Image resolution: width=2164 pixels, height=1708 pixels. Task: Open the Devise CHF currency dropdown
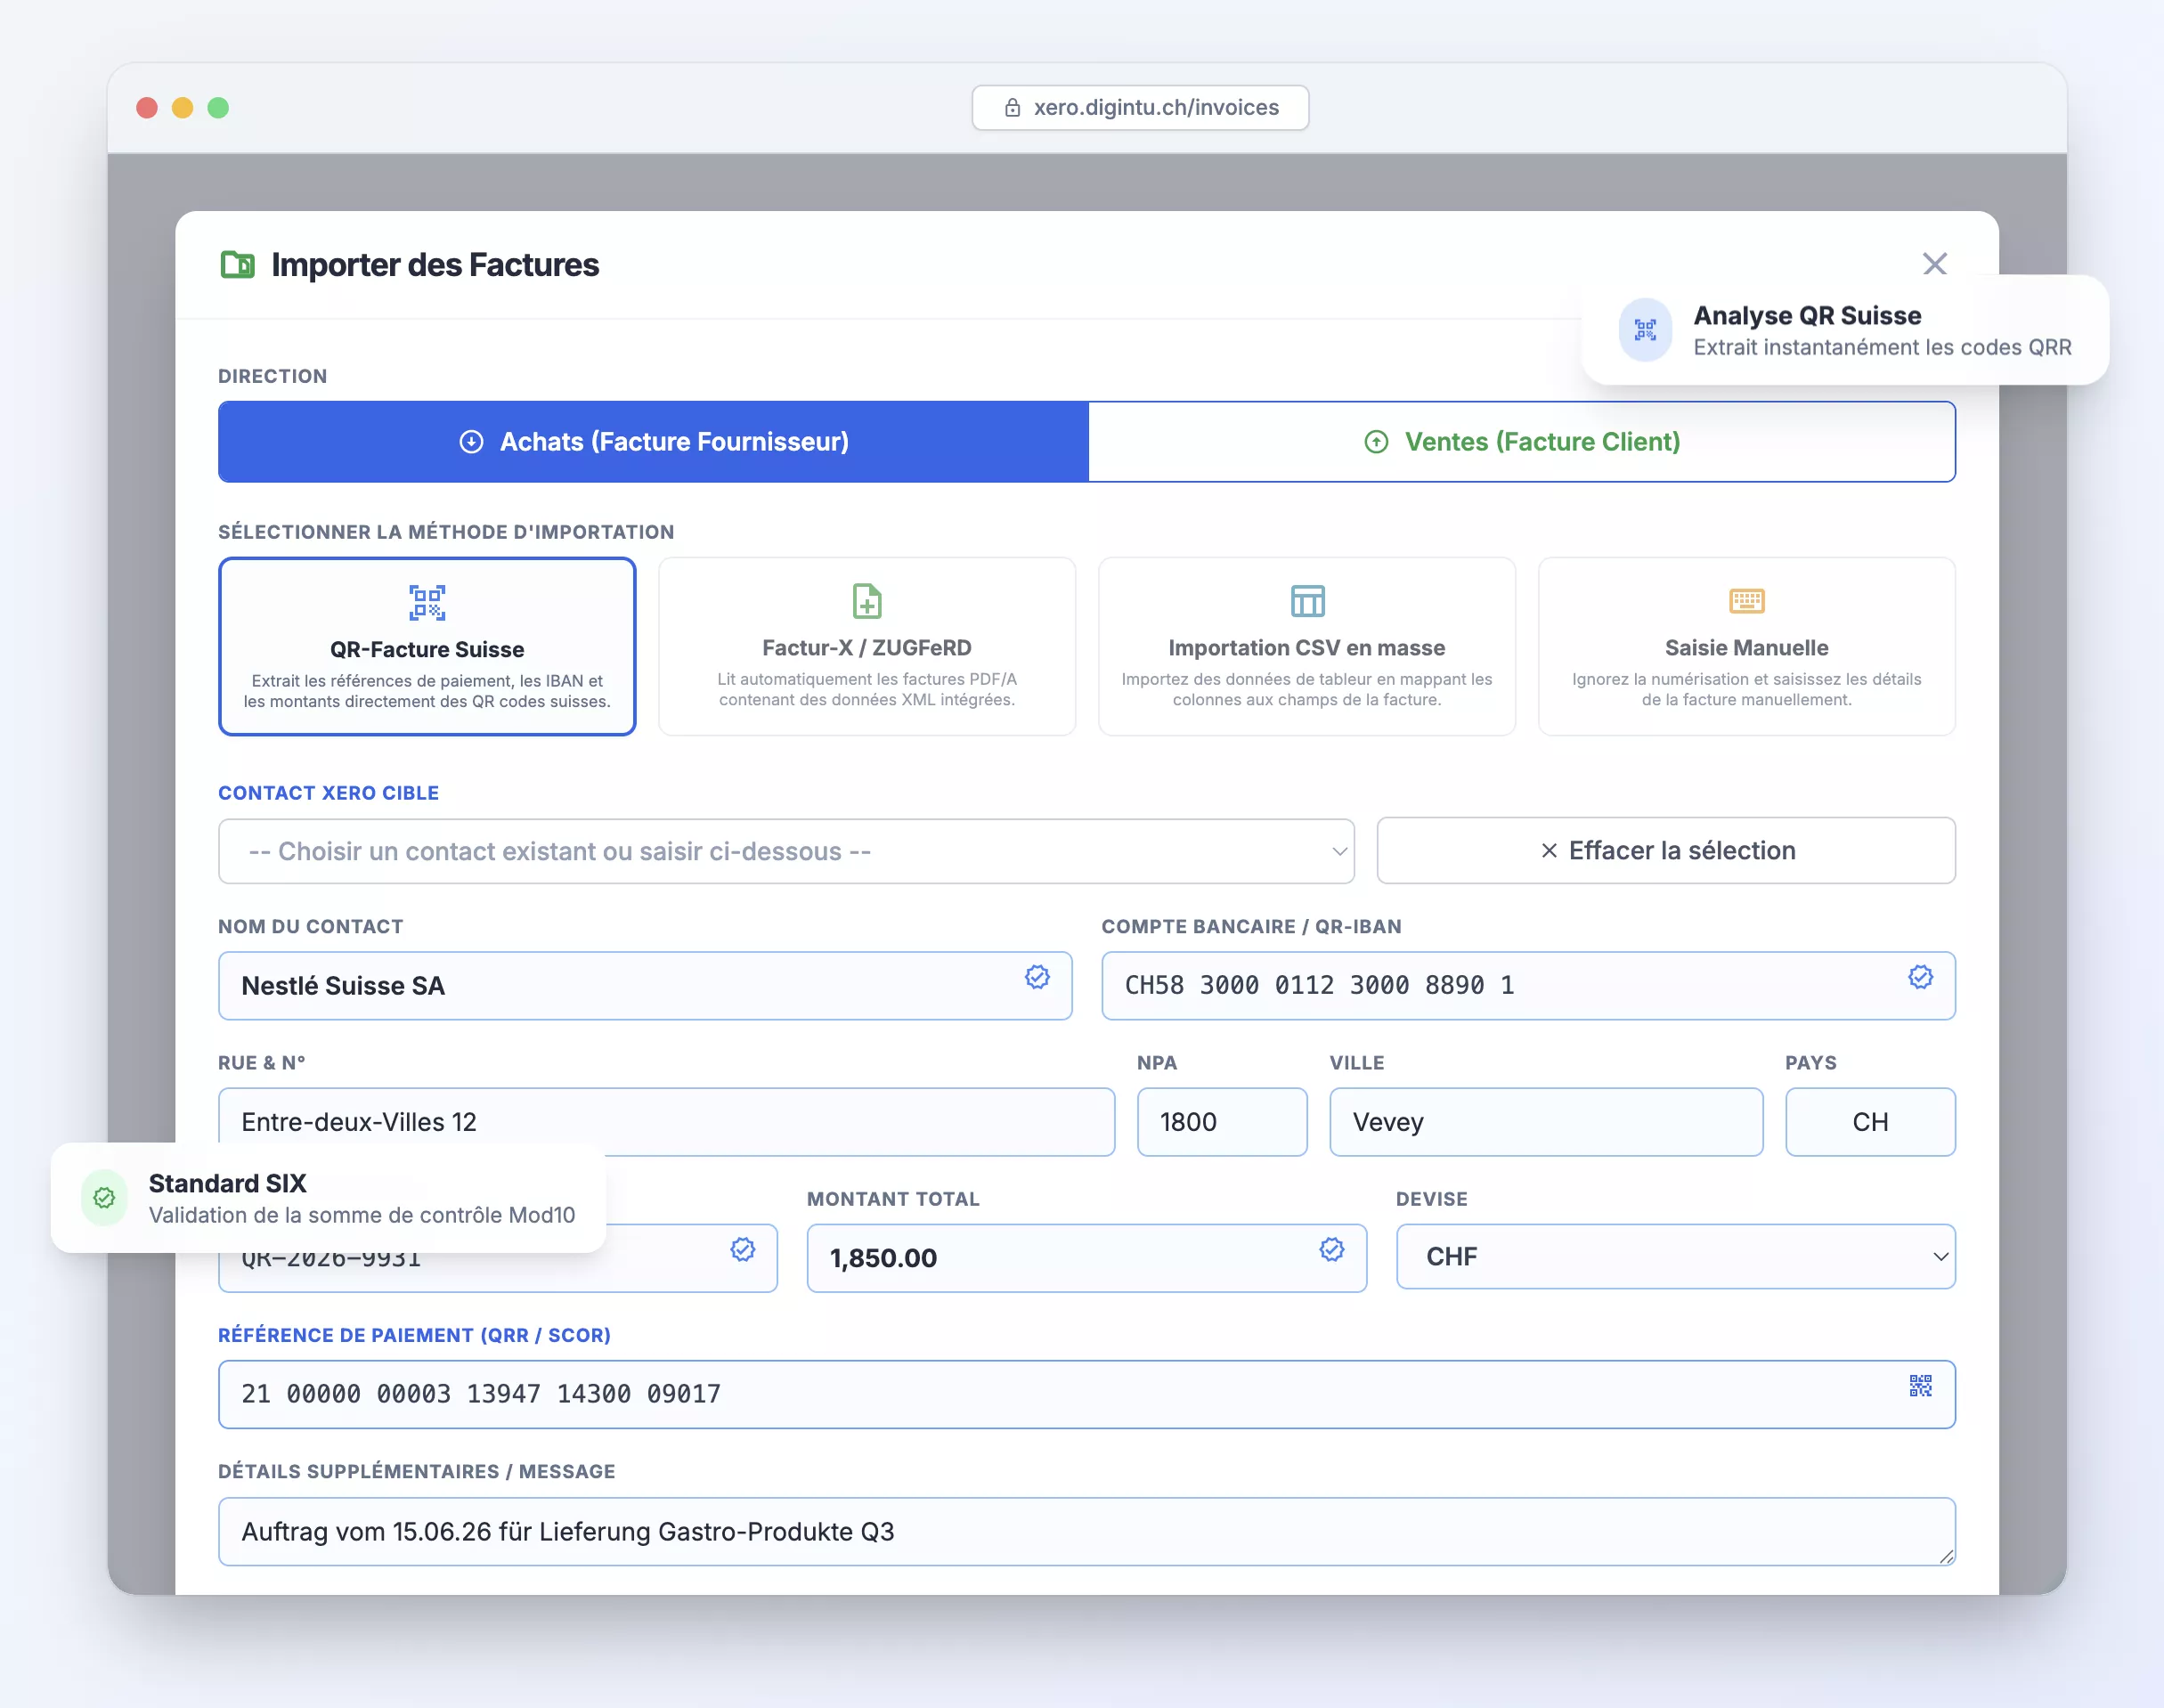point(1675,1257)
